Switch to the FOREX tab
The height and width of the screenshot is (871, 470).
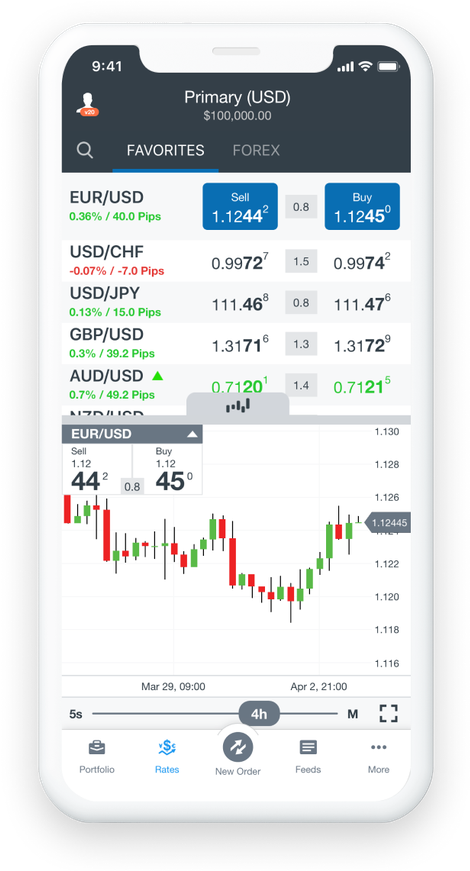(256, 151)
